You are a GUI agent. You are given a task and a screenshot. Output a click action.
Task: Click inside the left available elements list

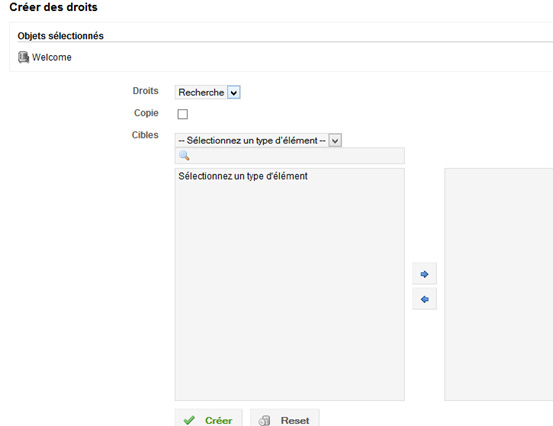(x=290, y=284)
